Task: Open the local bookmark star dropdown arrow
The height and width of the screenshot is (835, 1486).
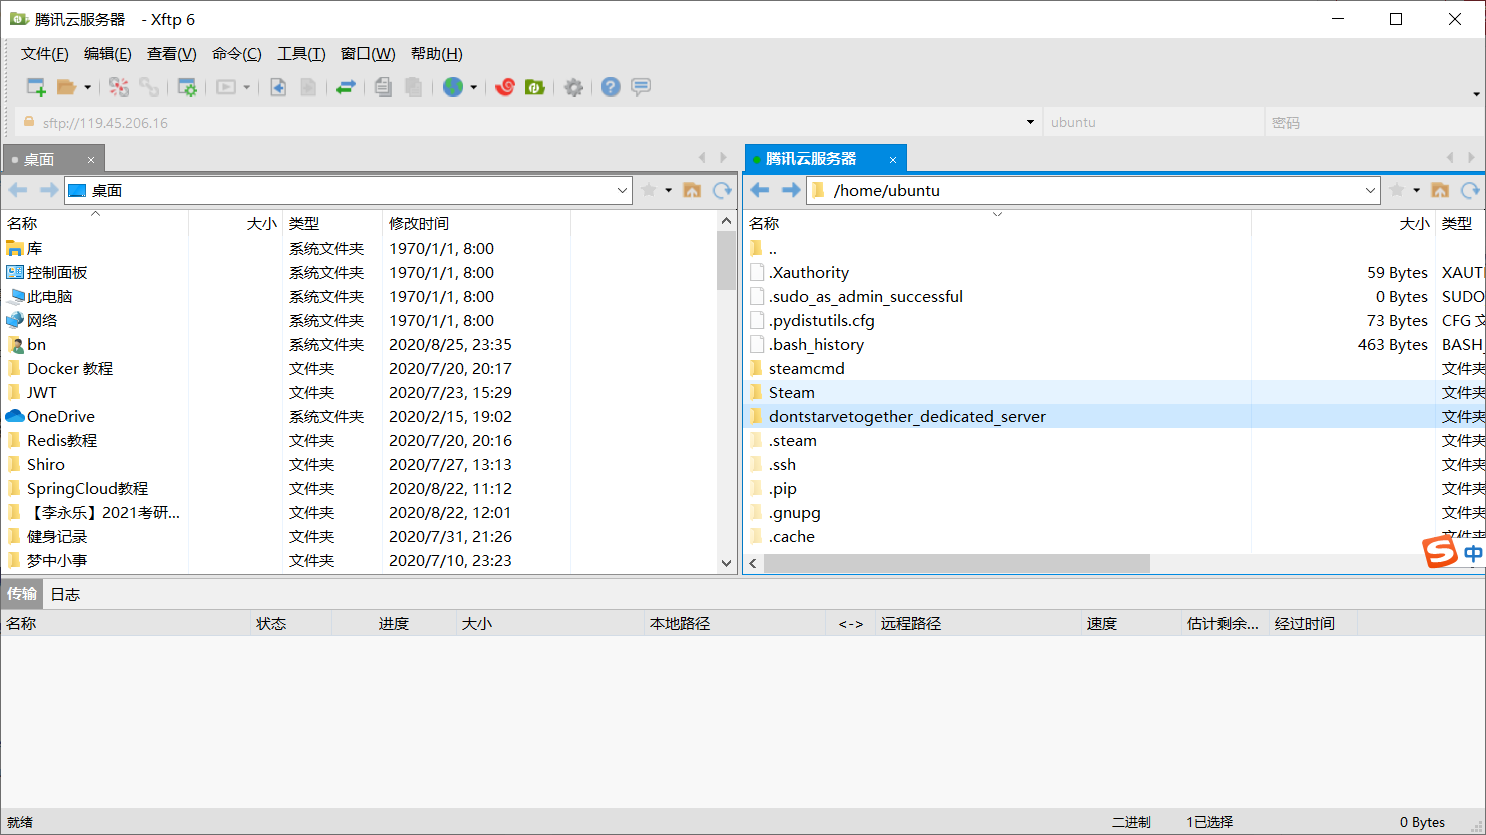Action: 668,190
